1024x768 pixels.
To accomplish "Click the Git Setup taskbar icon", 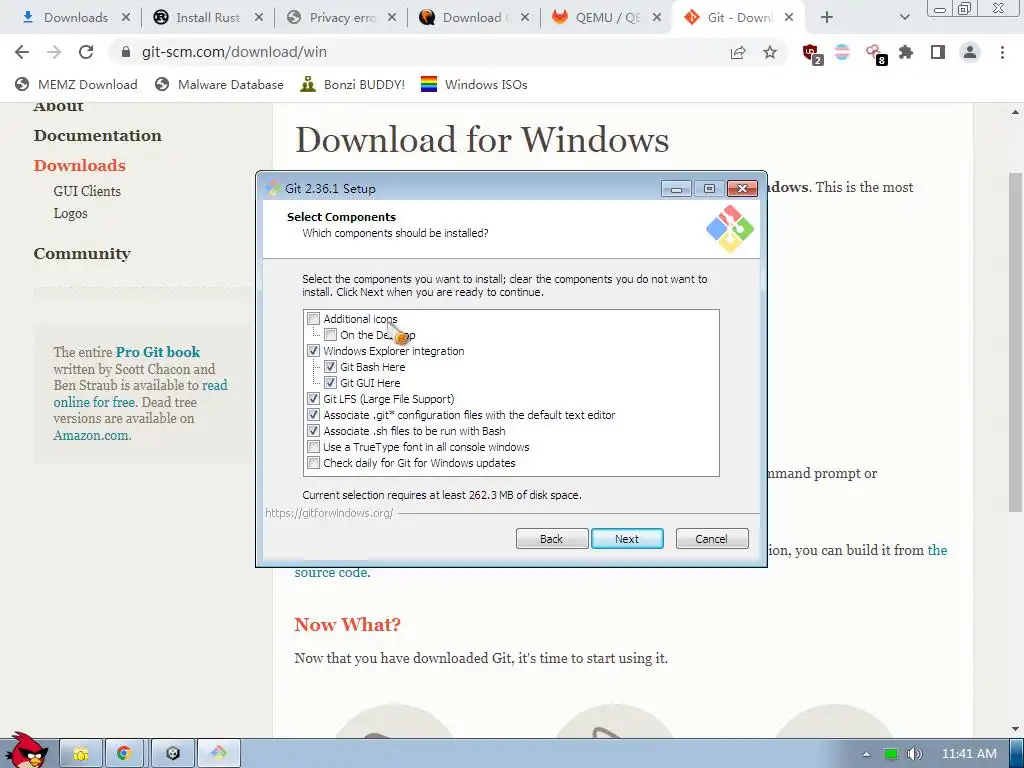I will [219, 753].
